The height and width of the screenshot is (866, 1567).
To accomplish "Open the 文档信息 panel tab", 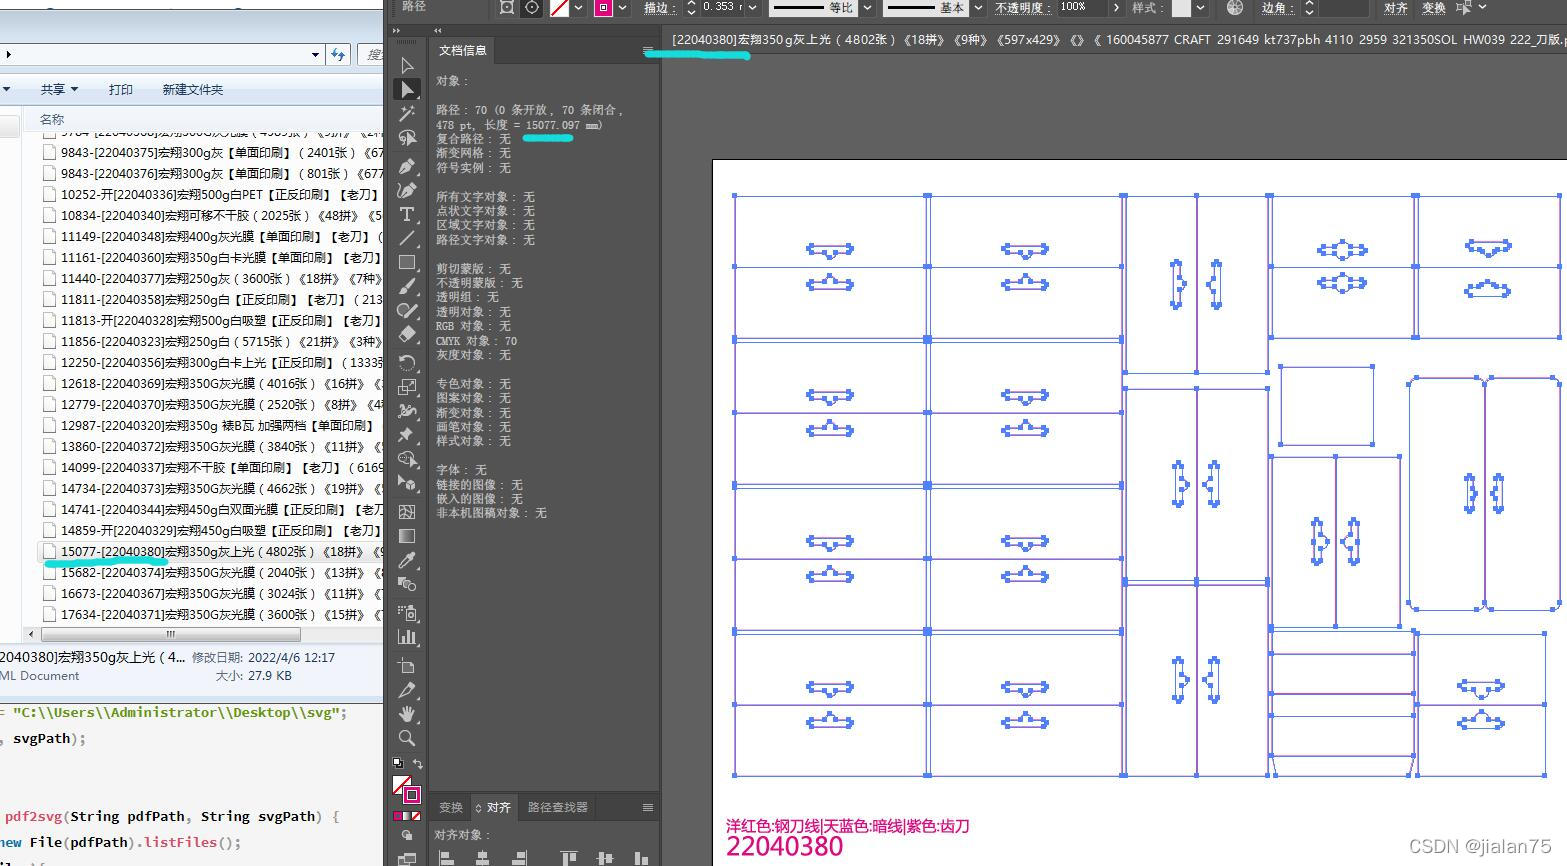I will (463, 50).
